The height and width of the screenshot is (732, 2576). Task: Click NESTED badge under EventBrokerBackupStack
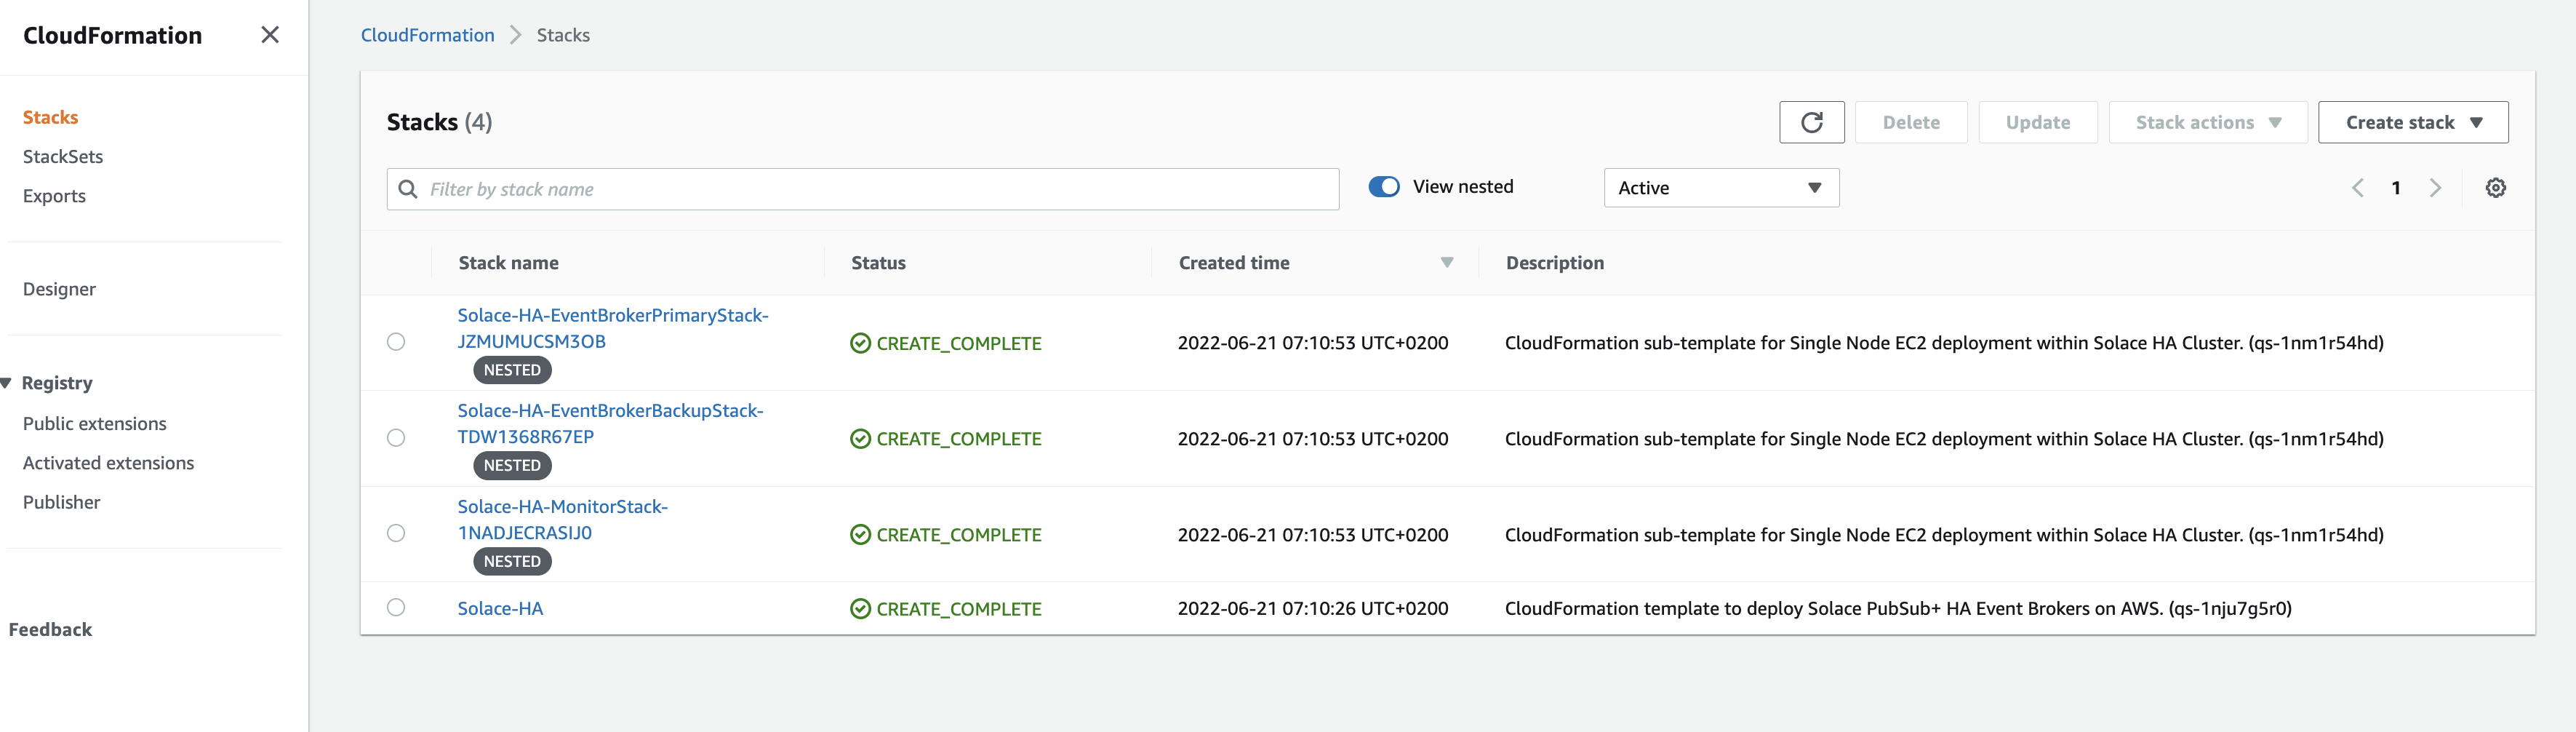click(512, 465)
